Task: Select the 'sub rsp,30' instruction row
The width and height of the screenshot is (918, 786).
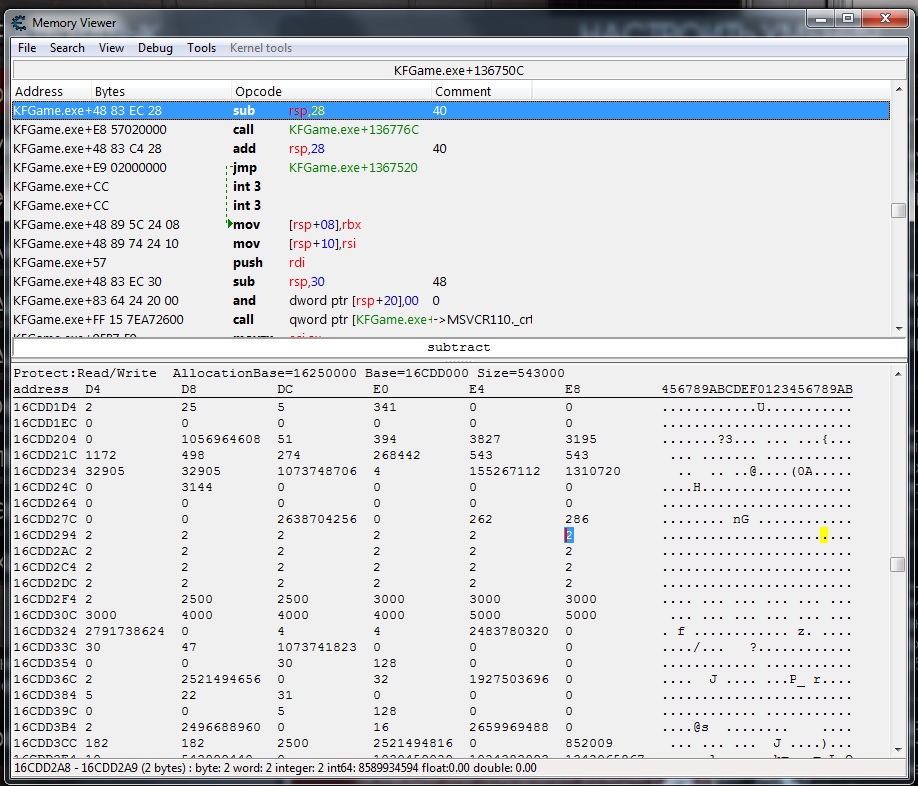Action: (x=451, y=282)
